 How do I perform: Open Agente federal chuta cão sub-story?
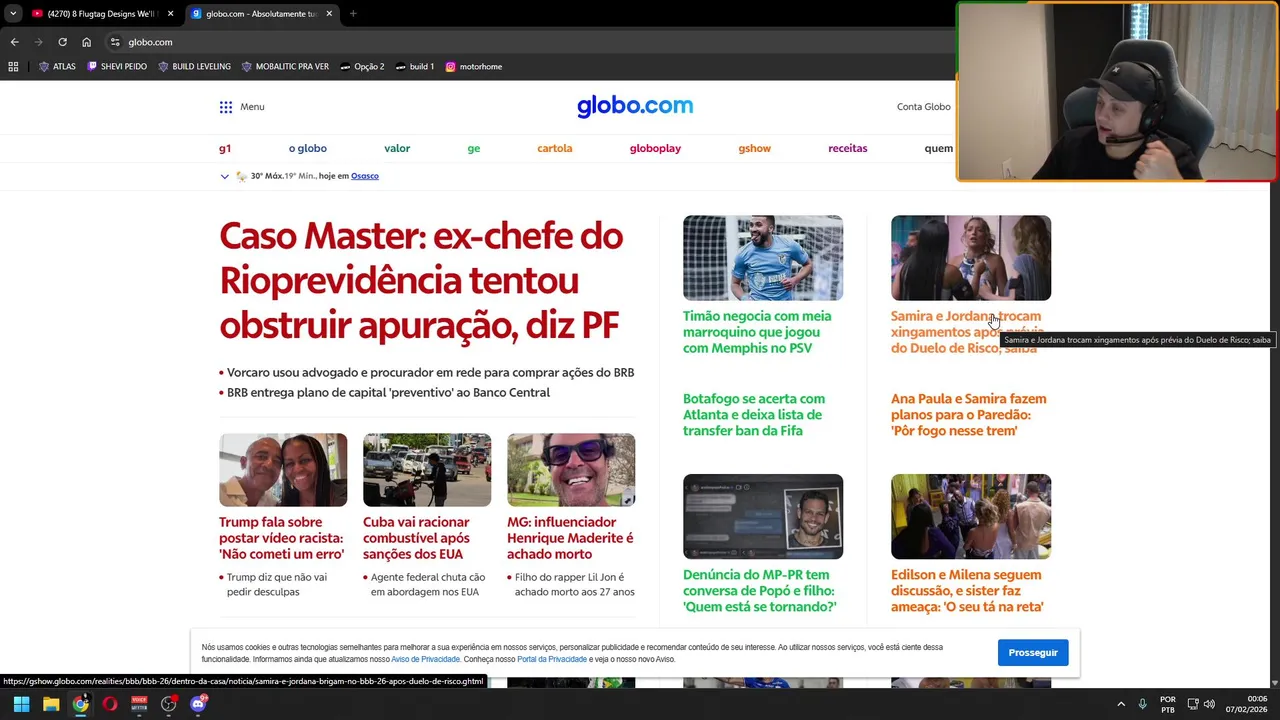(427, 584)
